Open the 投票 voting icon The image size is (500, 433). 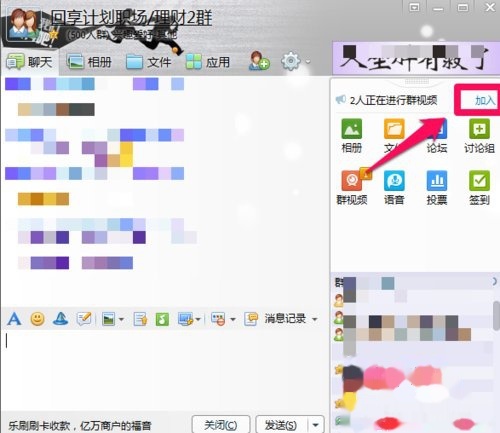(x=437, y=187)
